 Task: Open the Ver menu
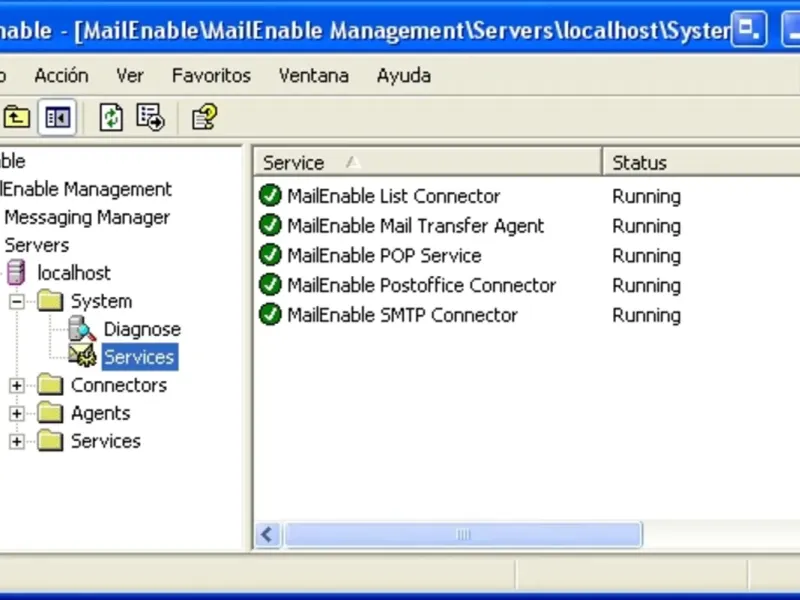tap(130, 76)
